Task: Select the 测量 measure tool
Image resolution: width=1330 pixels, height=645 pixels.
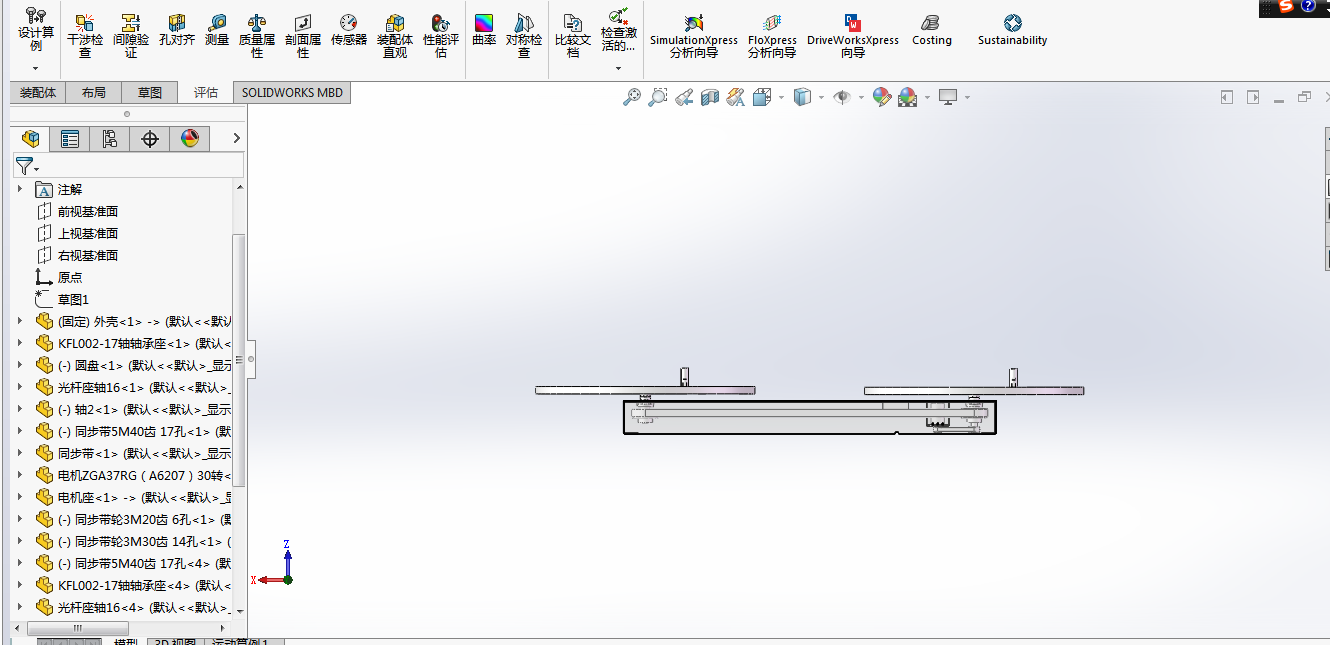Action: tap(217, 30)
